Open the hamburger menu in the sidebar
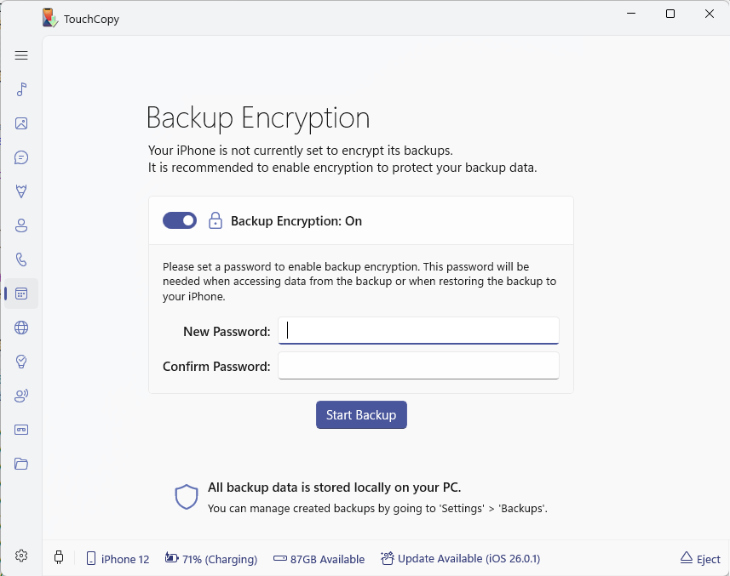The image size is (730, 576). 21,55
